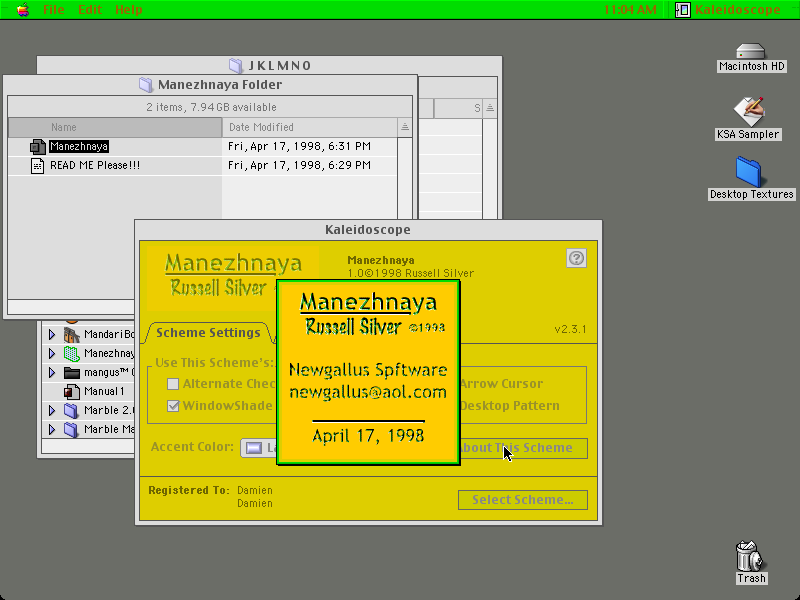Select the READ ME Please!!! document icon
800x600 pixels.
pyautogui.click(x=37, y=166)
